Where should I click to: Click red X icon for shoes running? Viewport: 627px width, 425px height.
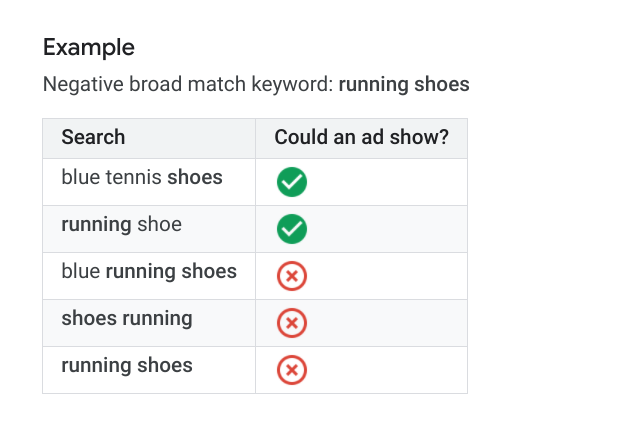292,323
